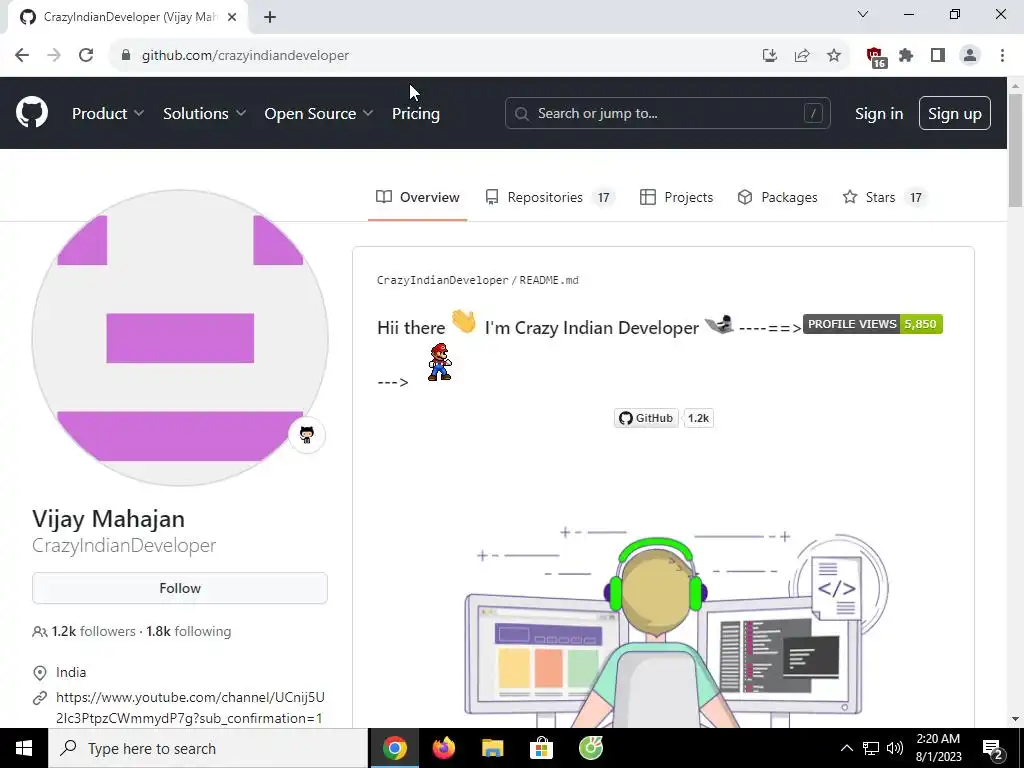Click the taskbar Type here to search box
This screenshot has height=768, width=1024.
pyautogui.click(x=208, y=748)
